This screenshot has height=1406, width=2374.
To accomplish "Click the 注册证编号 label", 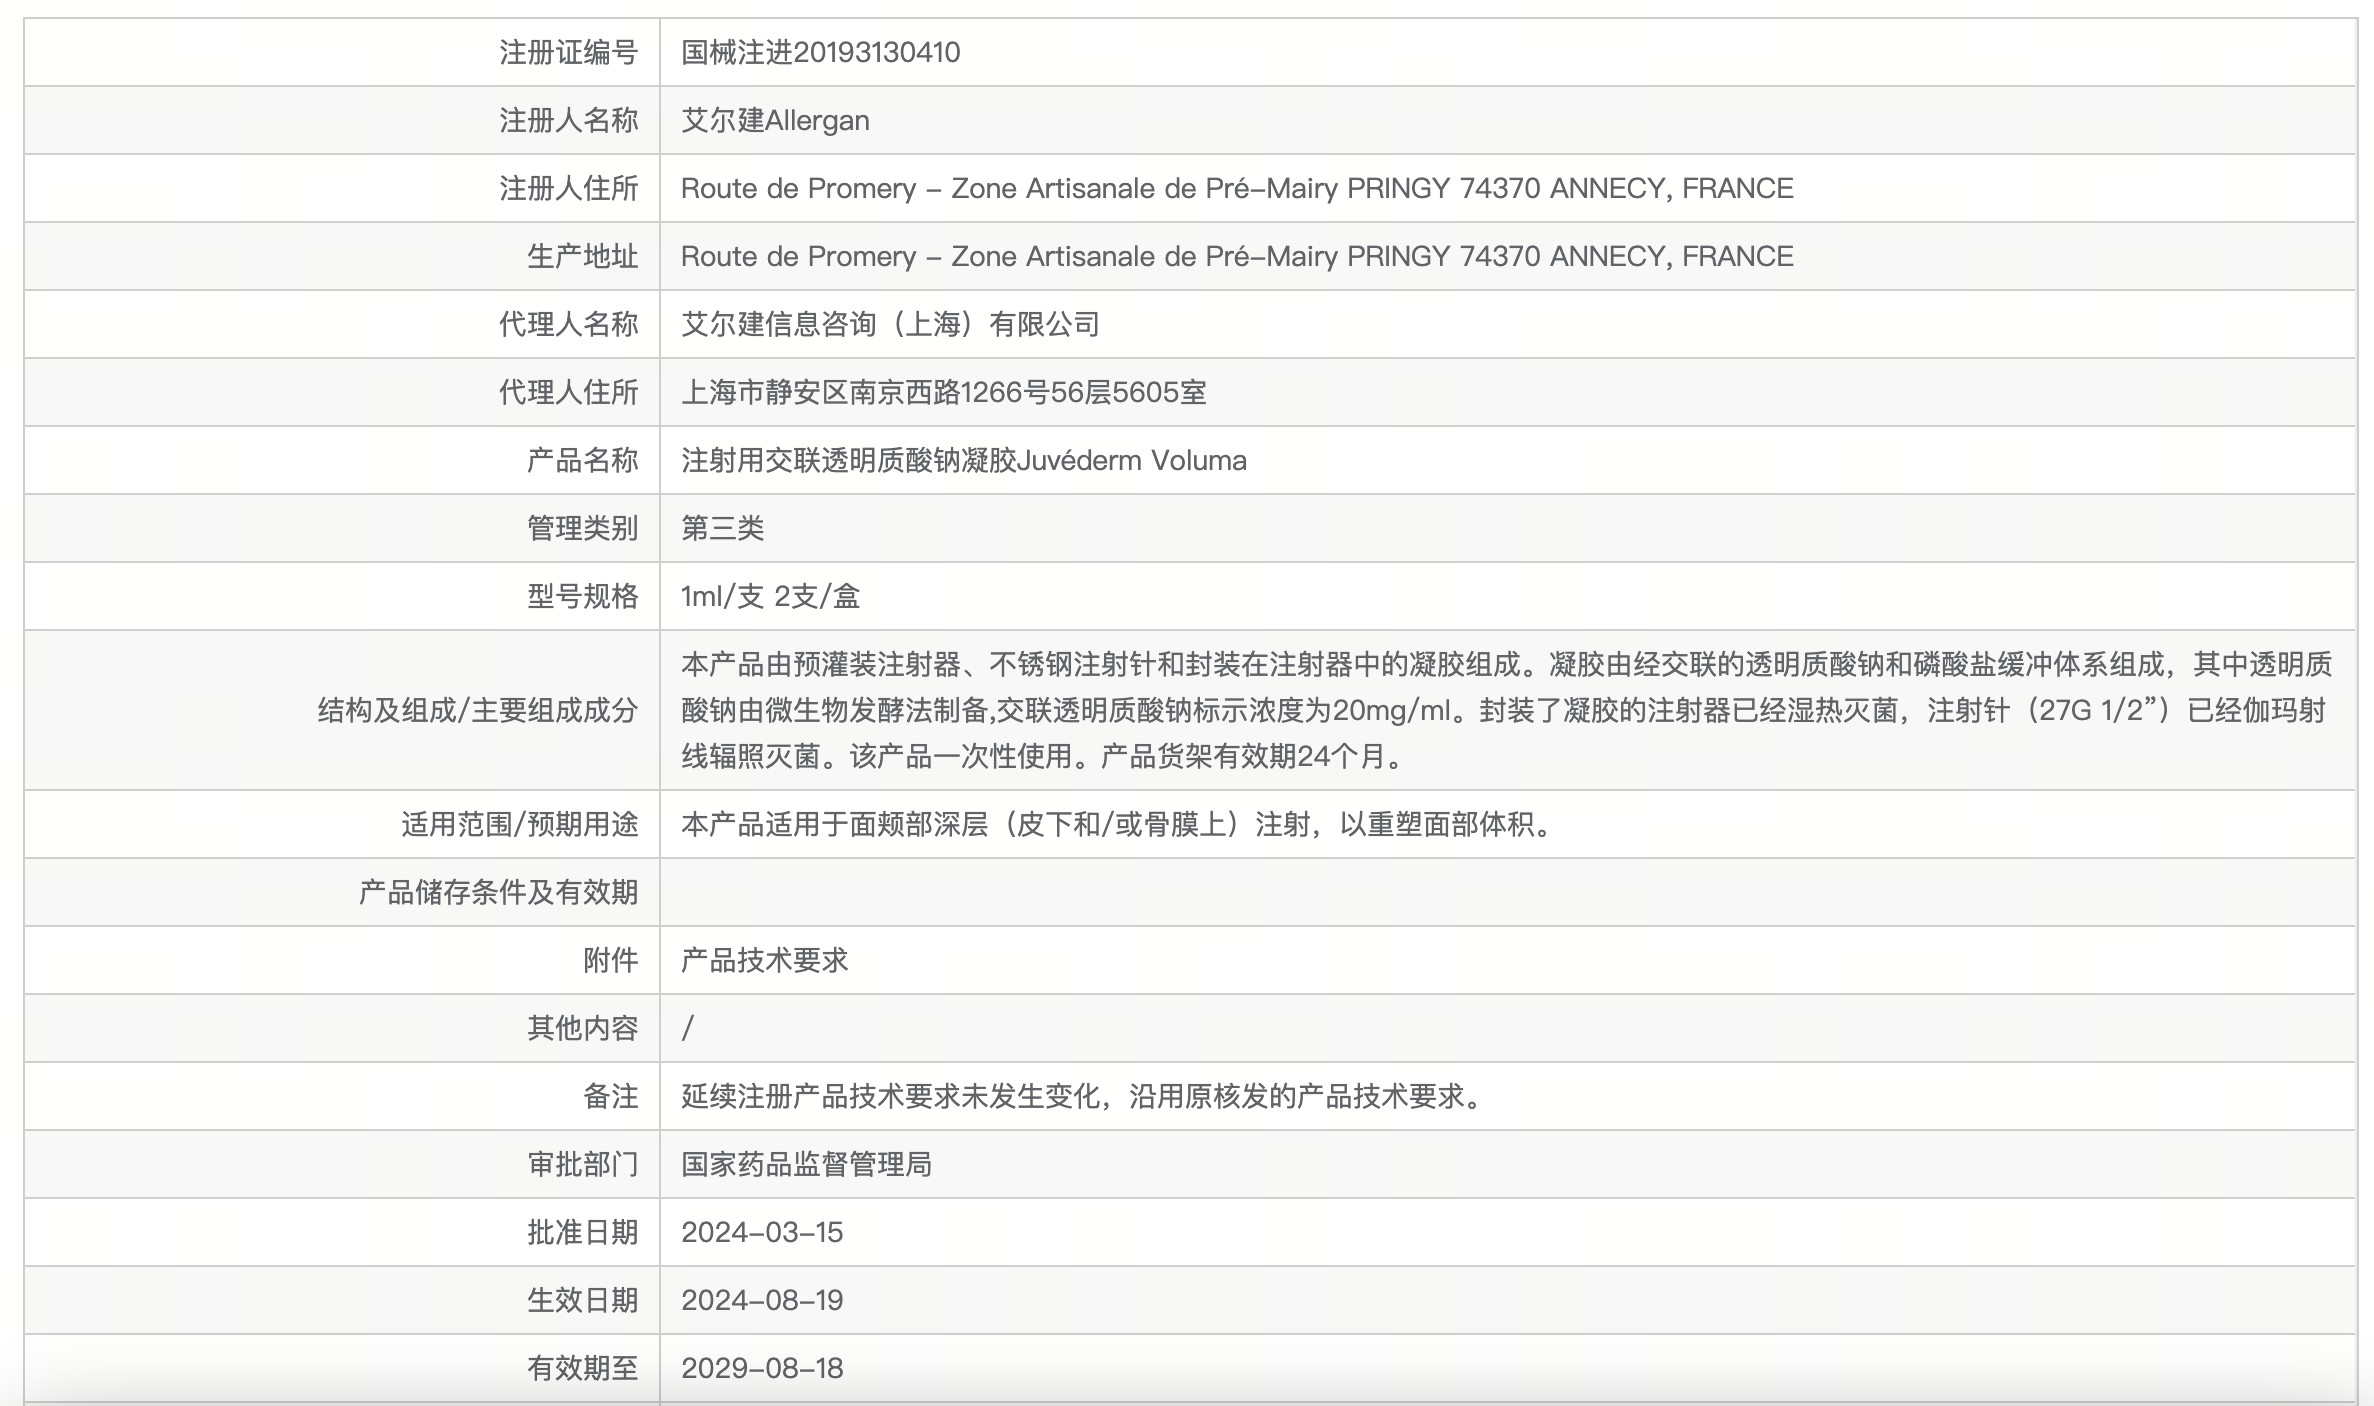I will coord(568,52).
